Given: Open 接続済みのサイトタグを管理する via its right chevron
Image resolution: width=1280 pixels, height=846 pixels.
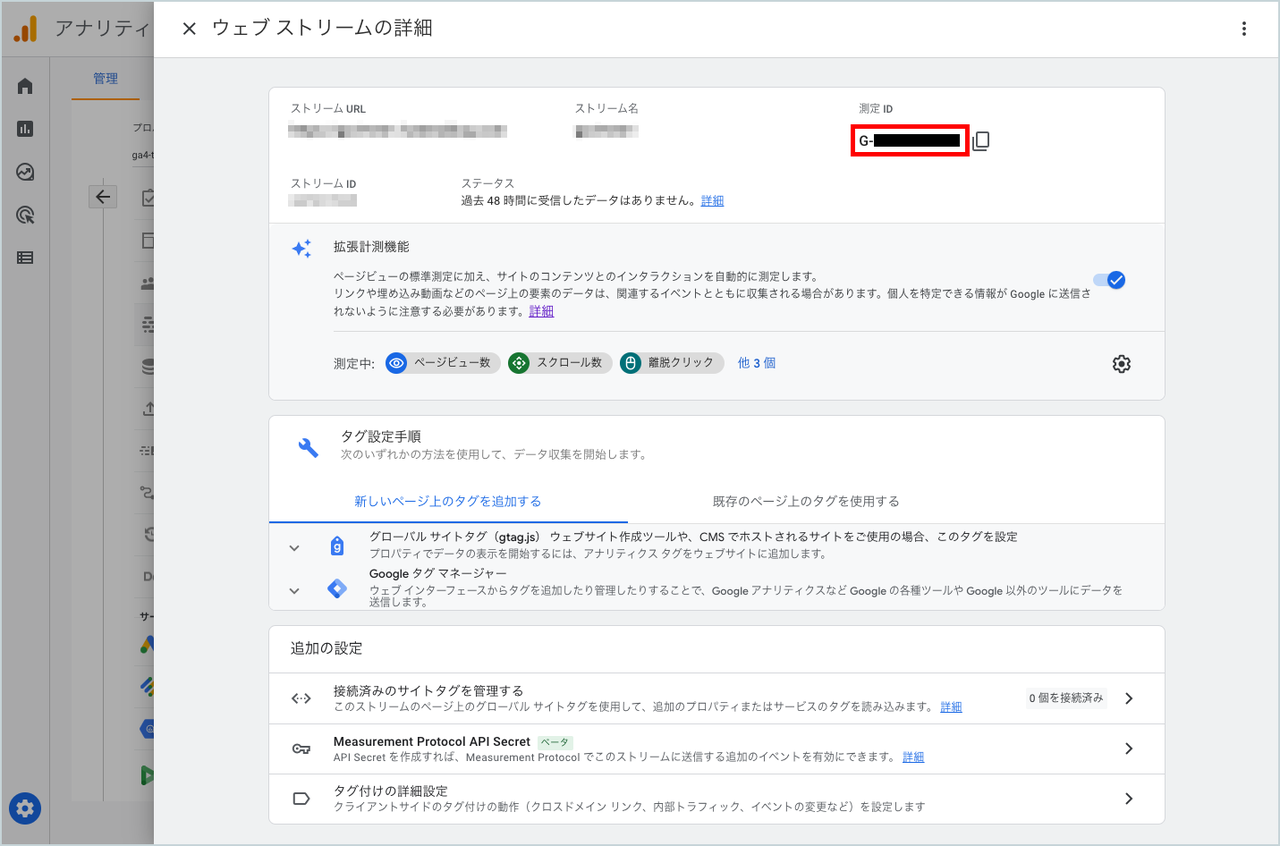Looking at the screenshot, I should click(x=1129, y=699).
